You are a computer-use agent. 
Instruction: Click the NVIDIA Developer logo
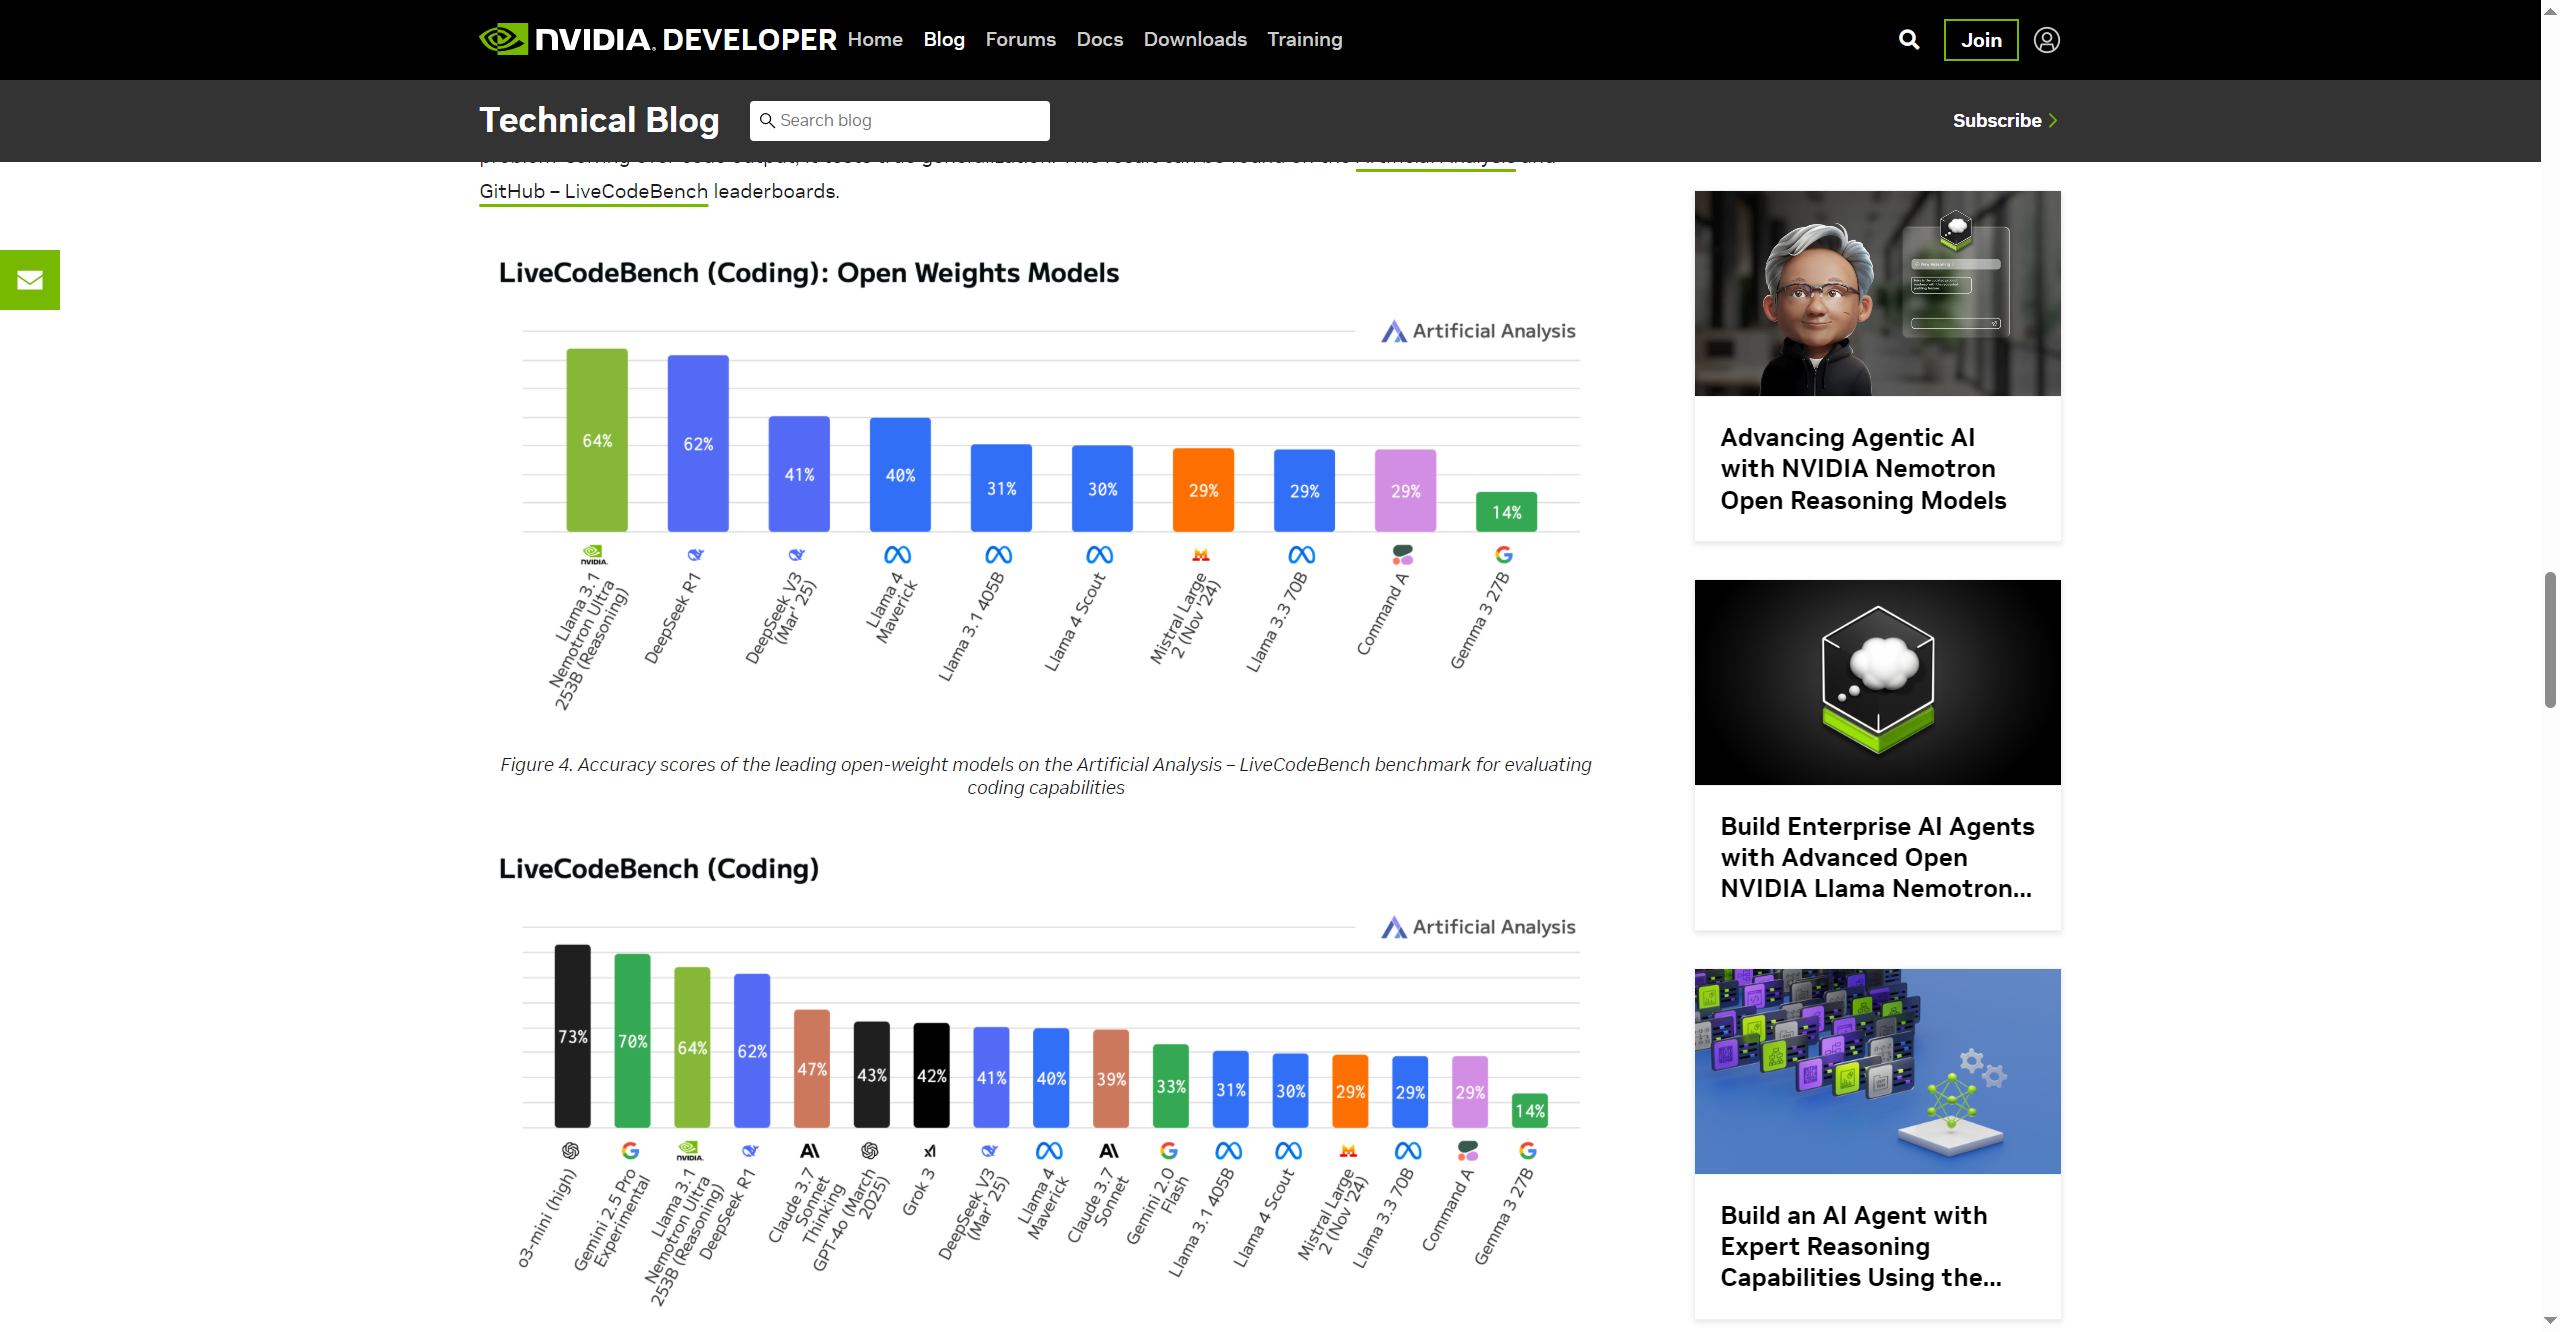657,40
